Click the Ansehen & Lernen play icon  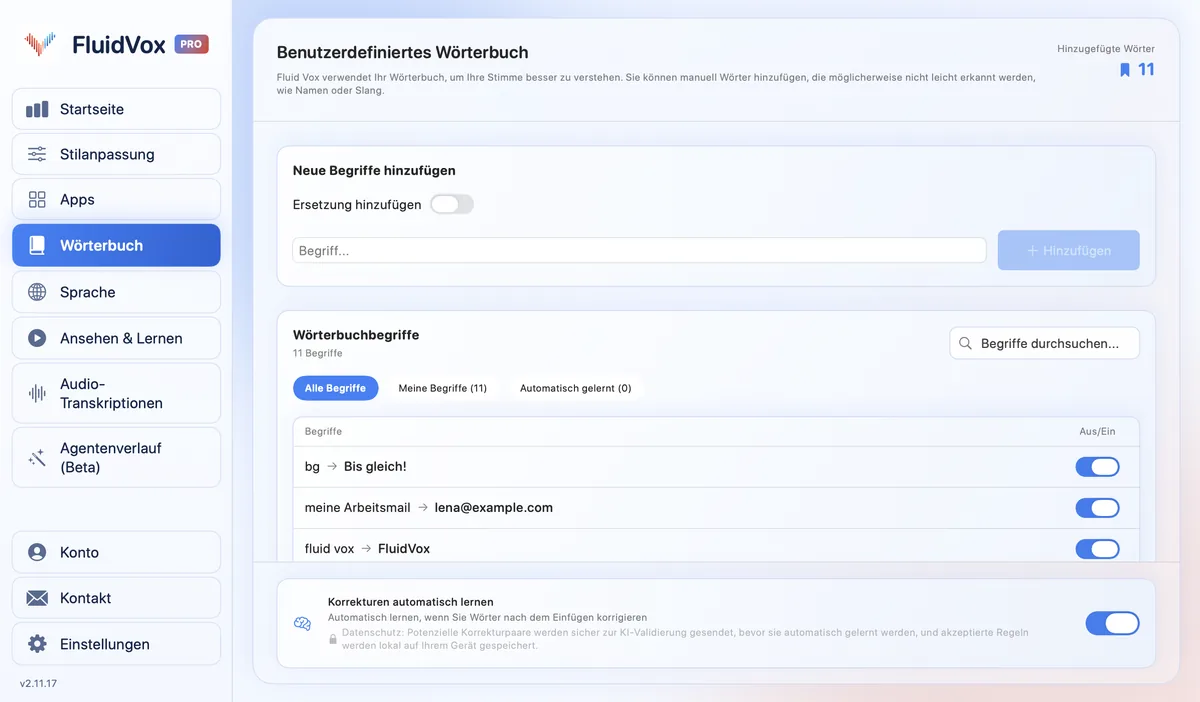click(x=37, y=338)
